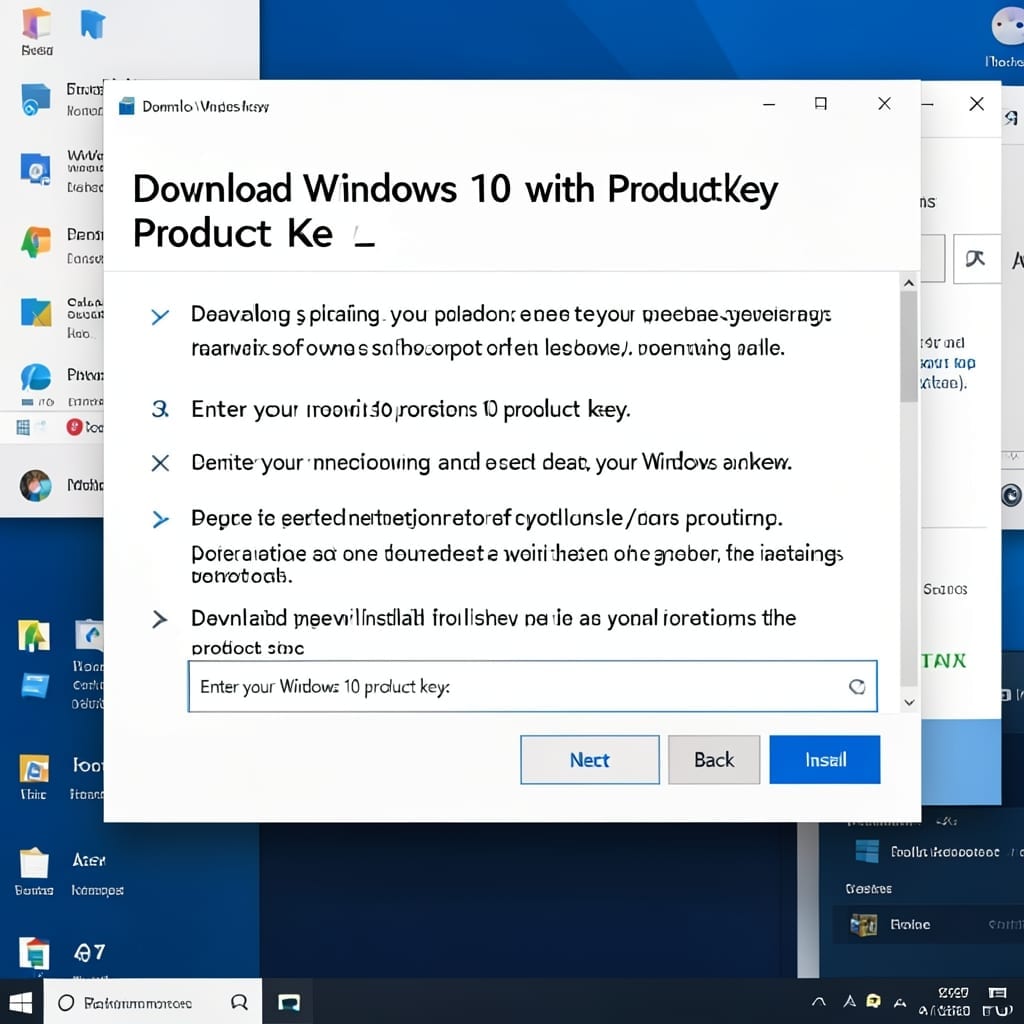
Task: Open the Edge browser icon in left list
Action: point(35,377)
